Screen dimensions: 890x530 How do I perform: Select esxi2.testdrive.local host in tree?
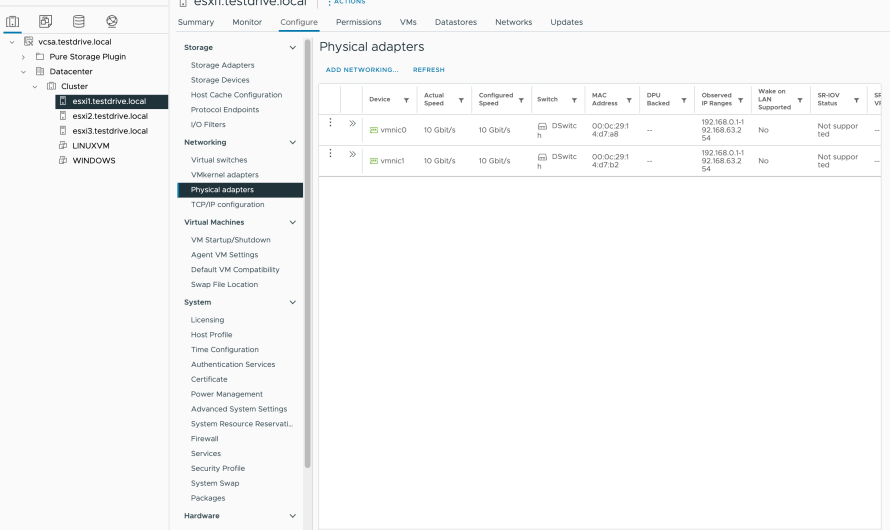[x=109, y=116]
